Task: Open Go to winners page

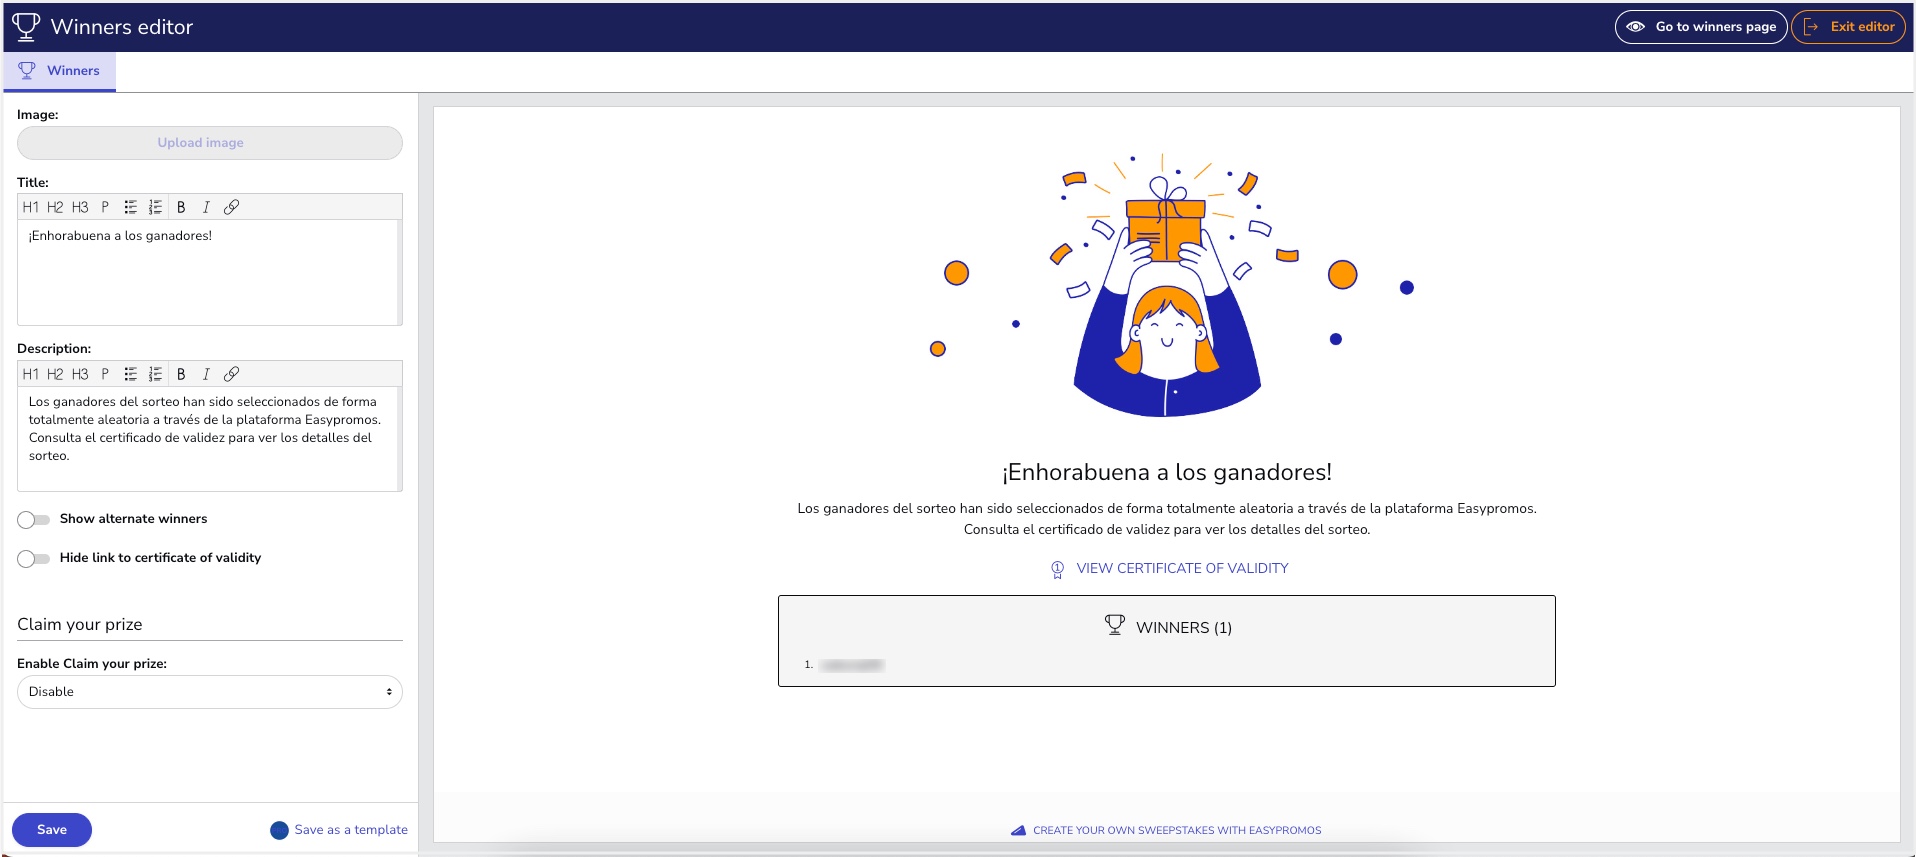Action: pos(1701,27)
